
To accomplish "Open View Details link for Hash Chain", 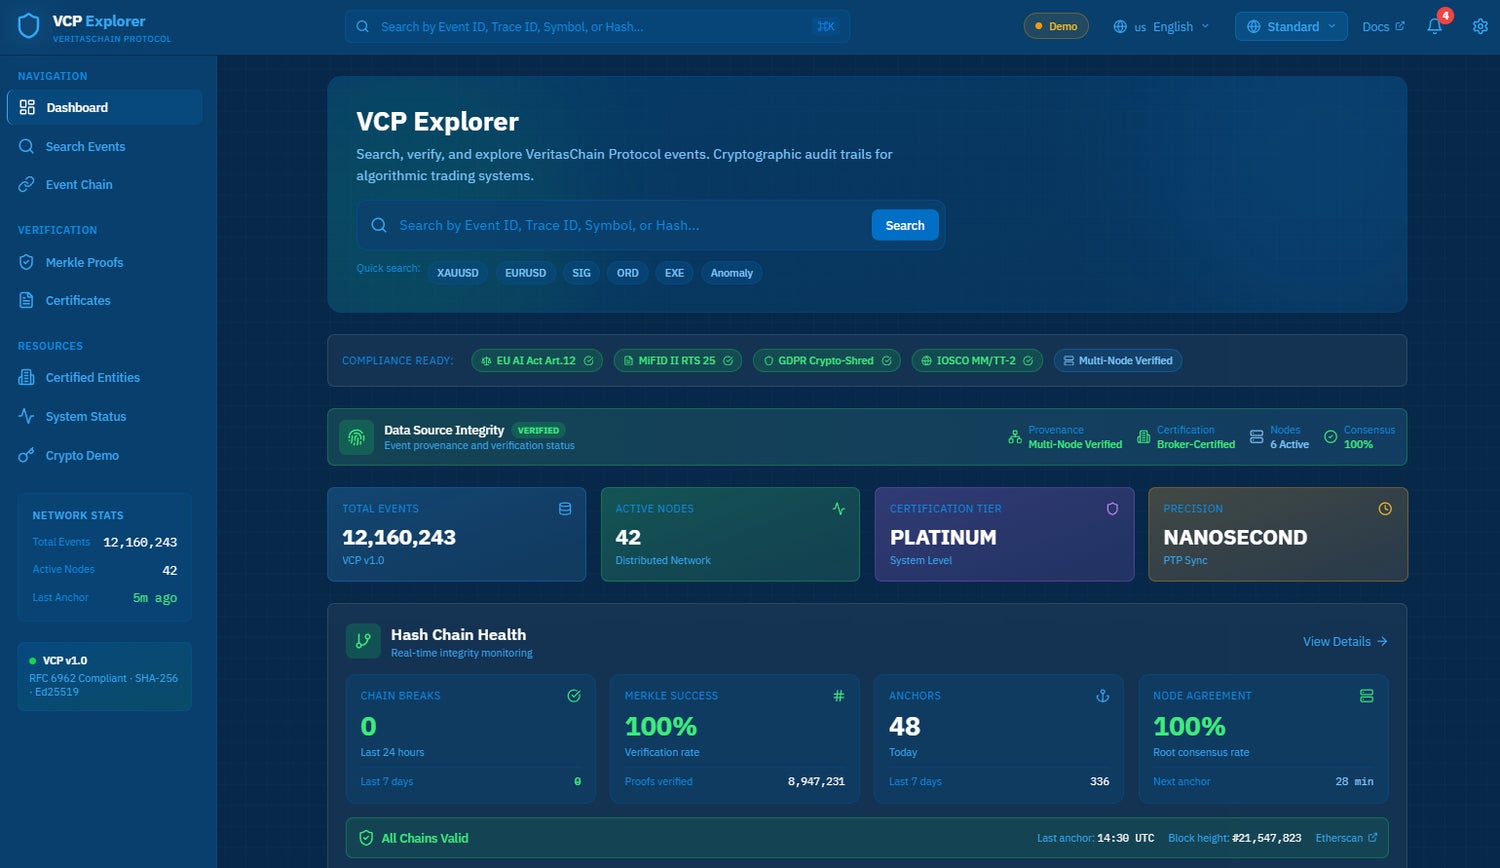I will (1344, 642).
